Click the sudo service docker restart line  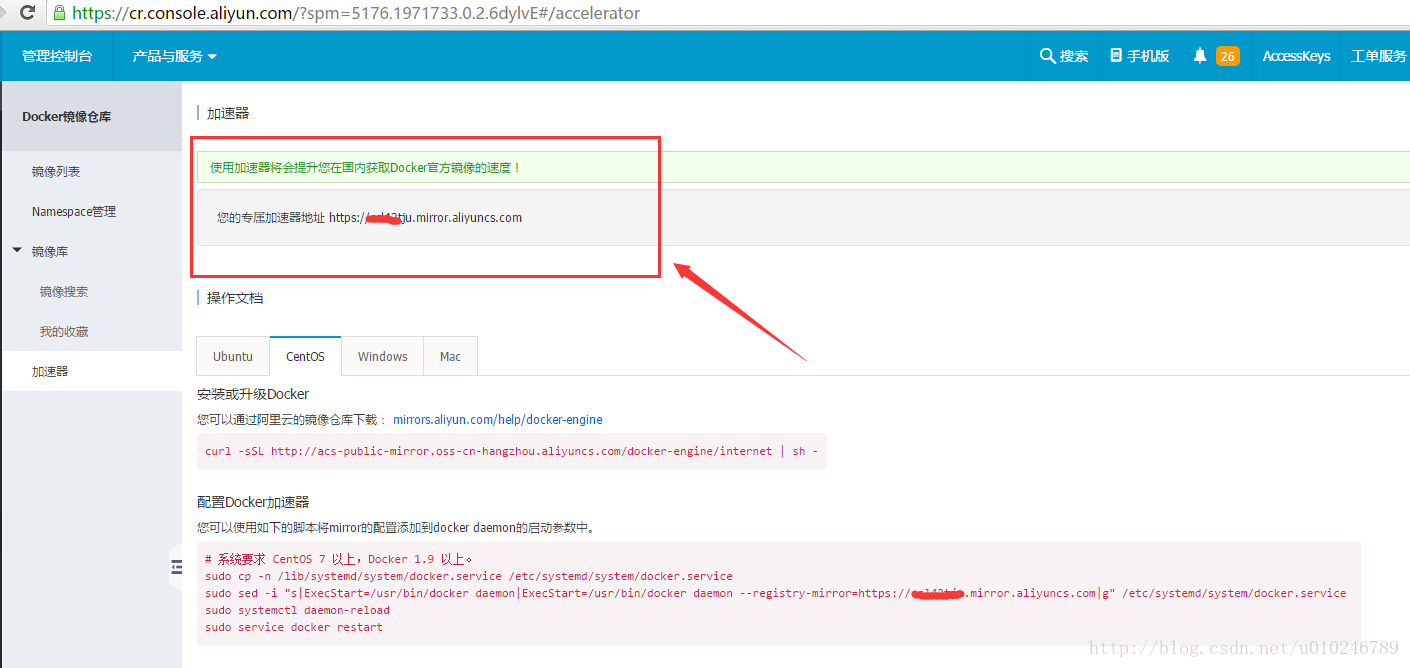(x=294, y=627)
